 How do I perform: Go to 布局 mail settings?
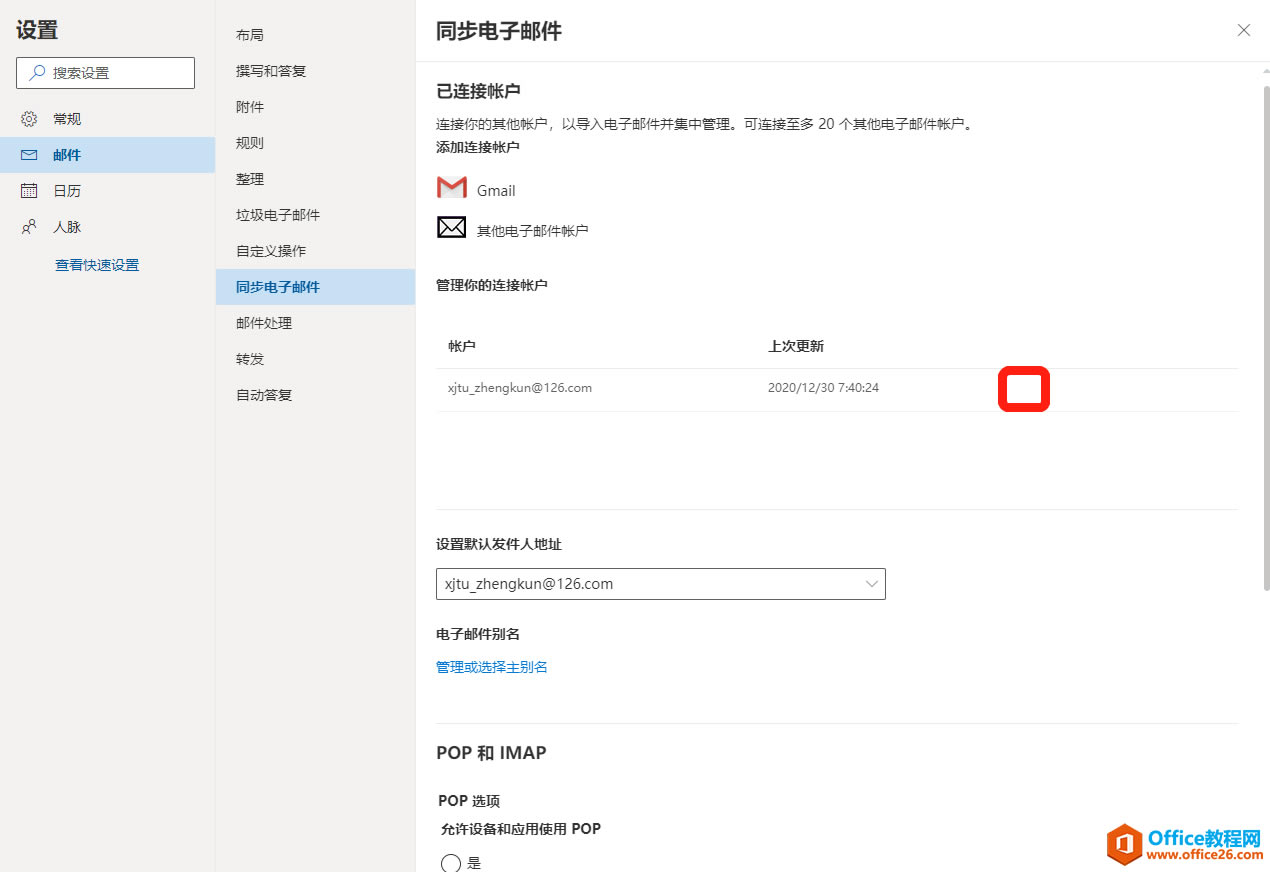coord(315,35)
